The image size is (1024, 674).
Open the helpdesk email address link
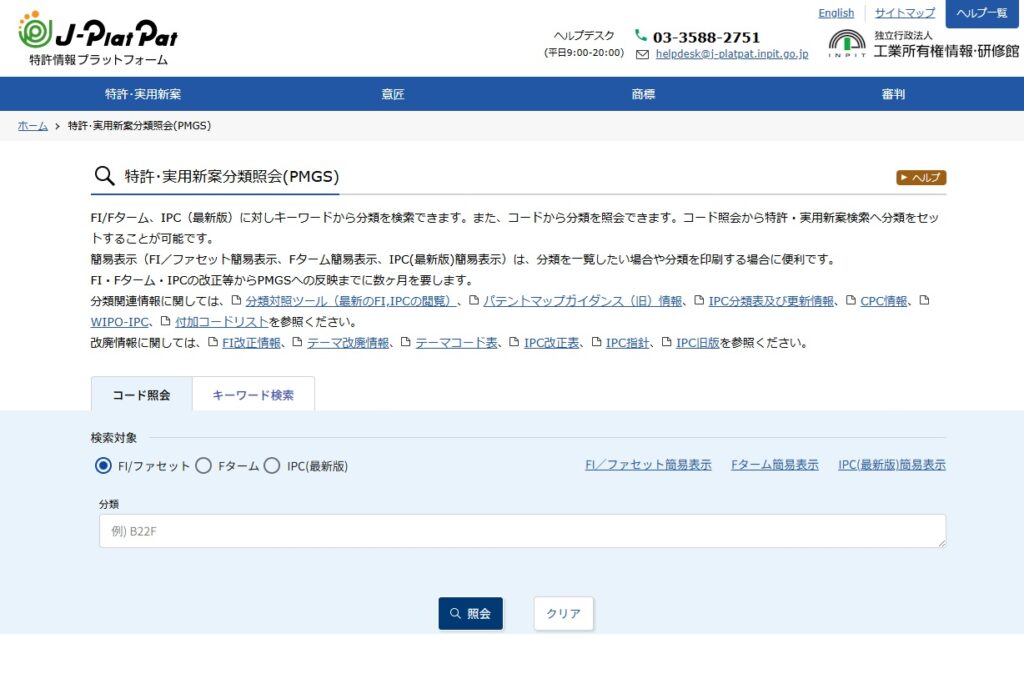731,54
